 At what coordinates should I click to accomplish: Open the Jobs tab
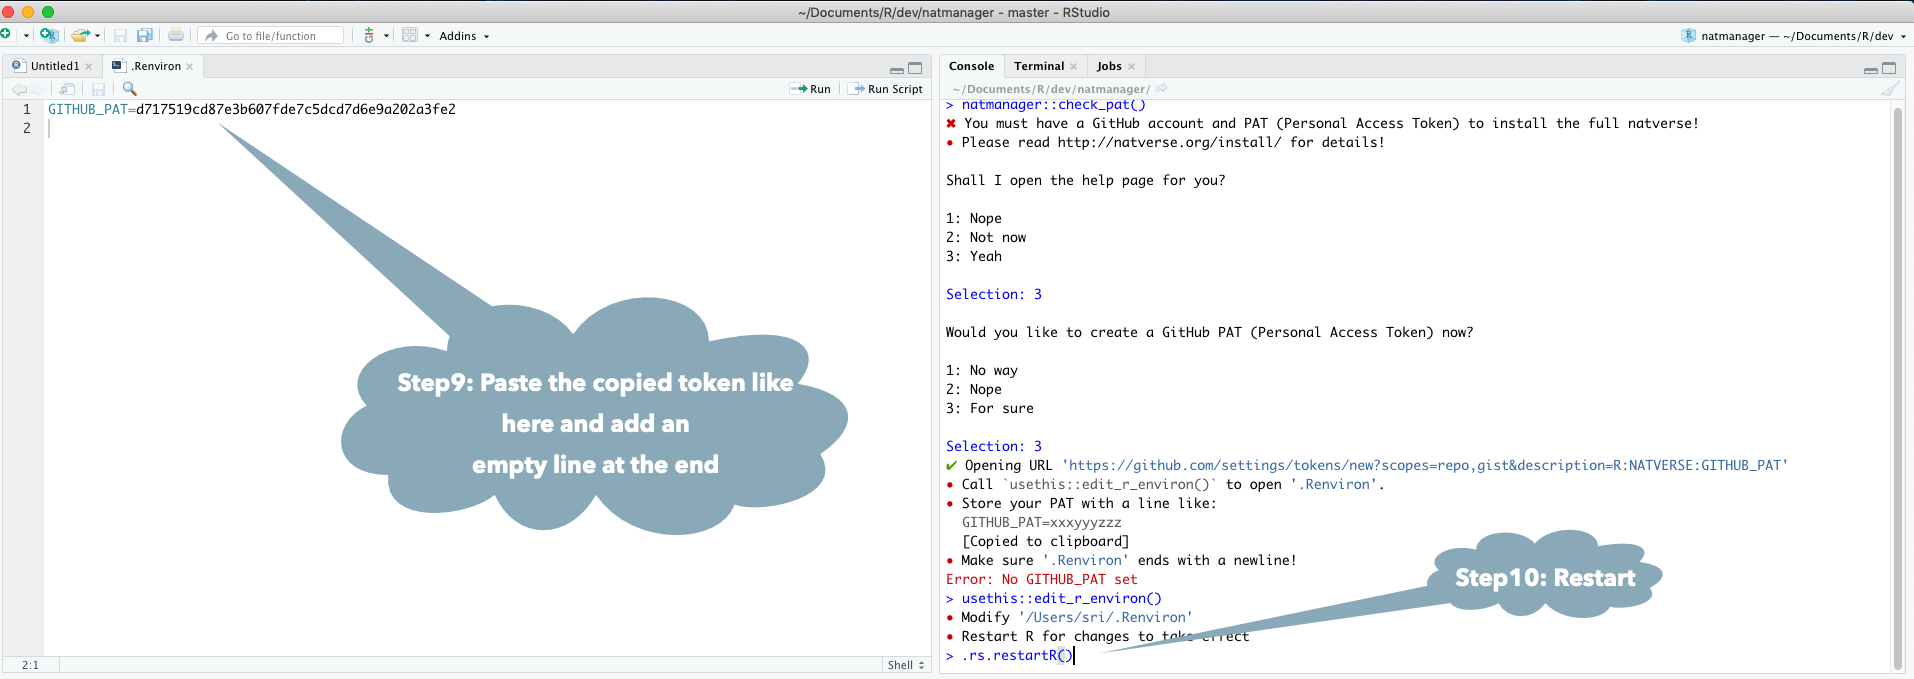(x=1108, y=66)
